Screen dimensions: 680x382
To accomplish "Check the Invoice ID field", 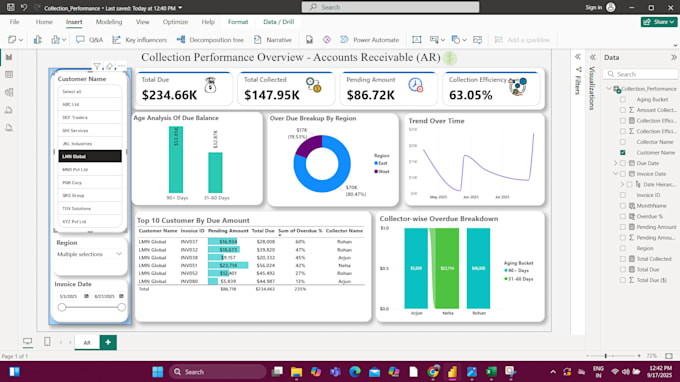I will (x=623, y=195).
